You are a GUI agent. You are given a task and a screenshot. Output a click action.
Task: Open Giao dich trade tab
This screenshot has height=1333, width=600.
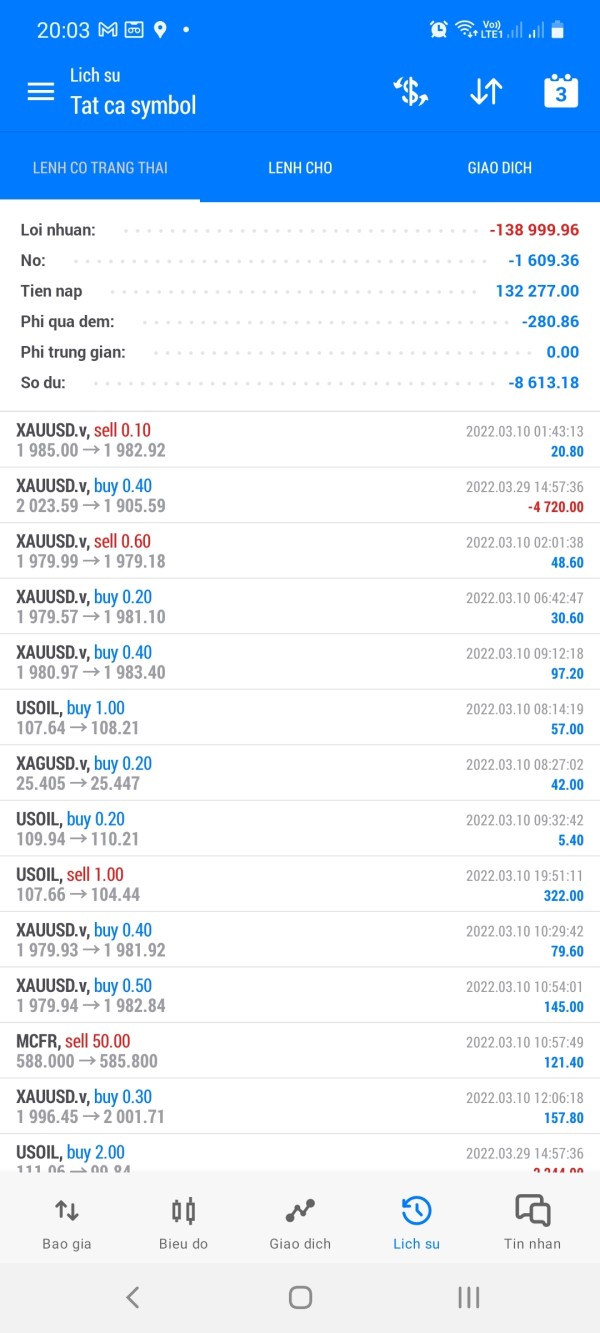[300, 1222]
